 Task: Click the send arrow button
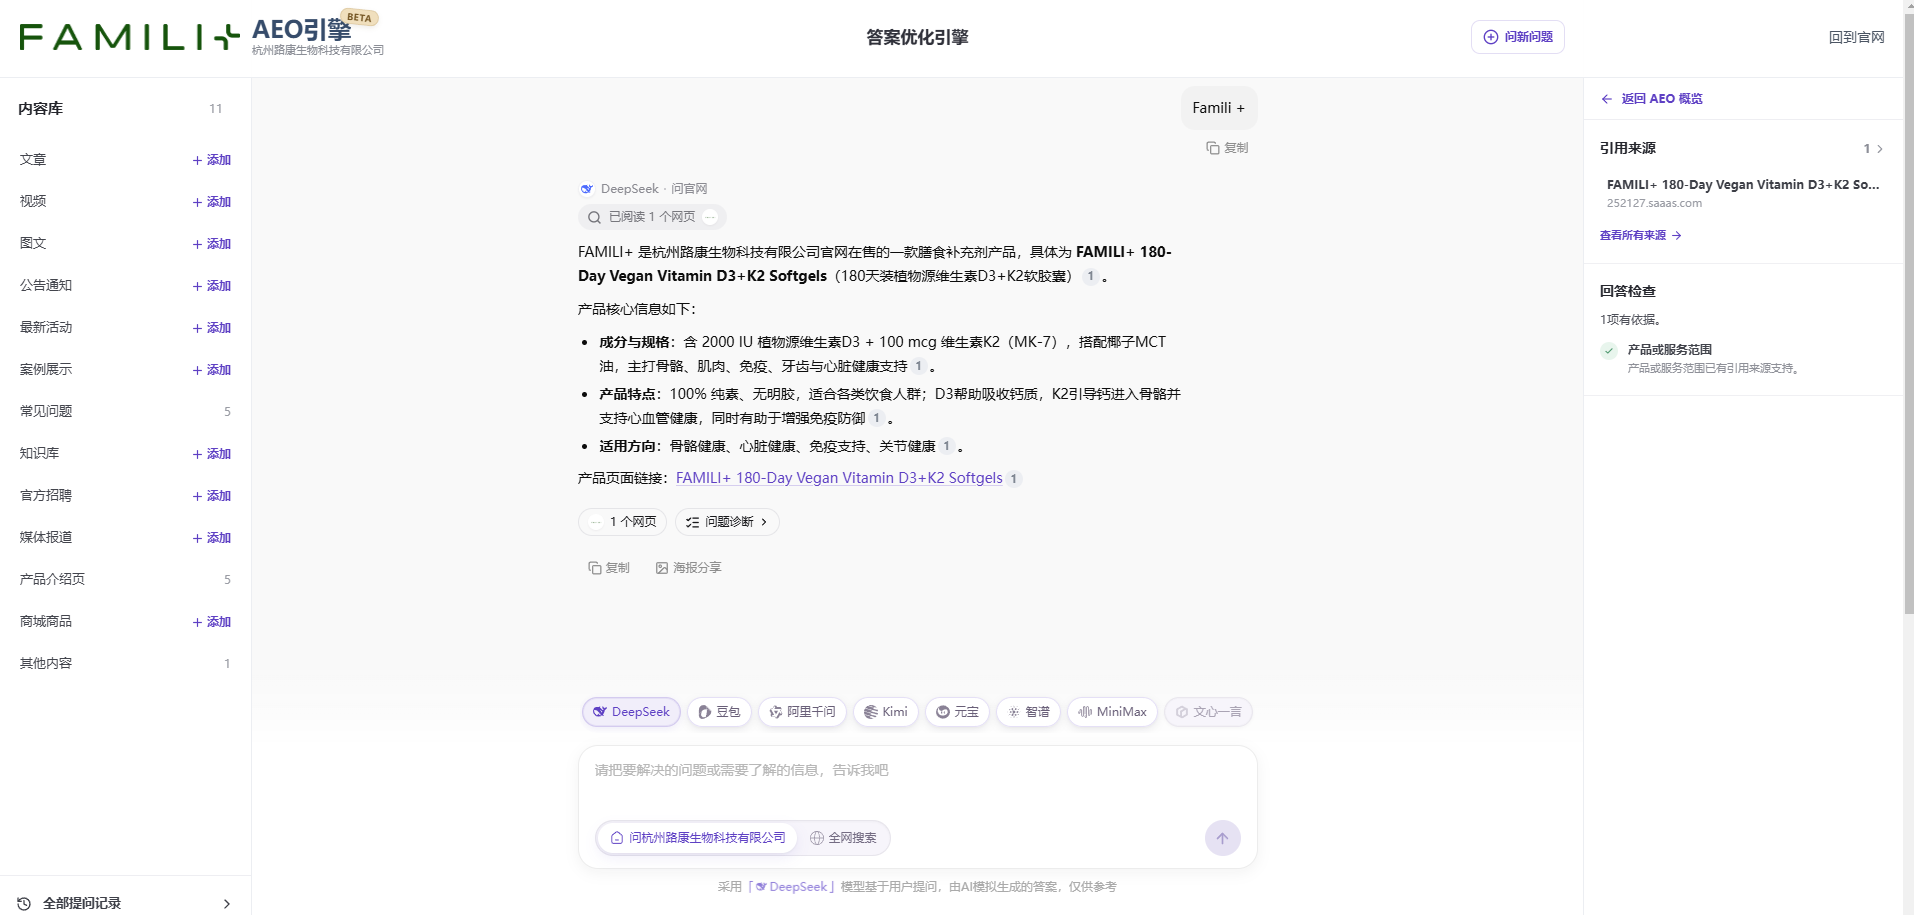point(1222,838)
